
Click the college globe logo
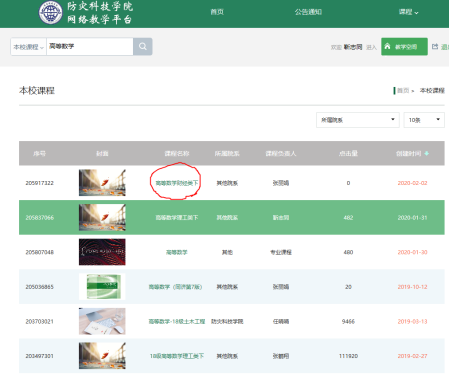point(50,13)
